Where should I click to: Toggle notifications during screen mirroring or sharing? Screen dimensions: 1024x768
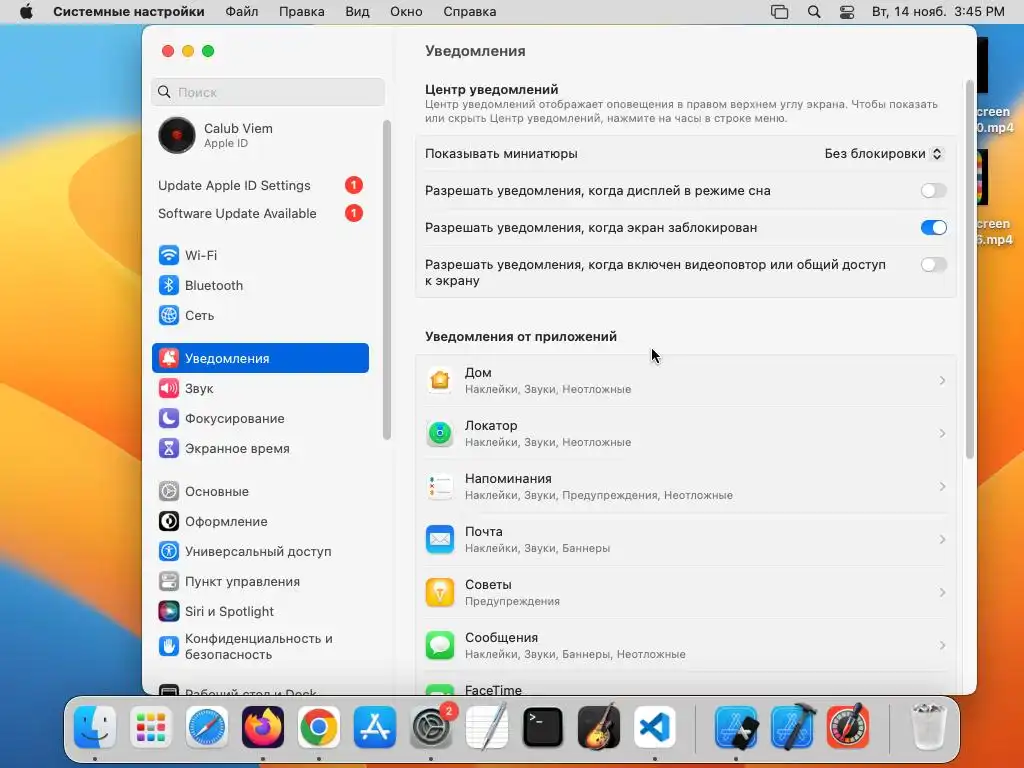[933, 264]
